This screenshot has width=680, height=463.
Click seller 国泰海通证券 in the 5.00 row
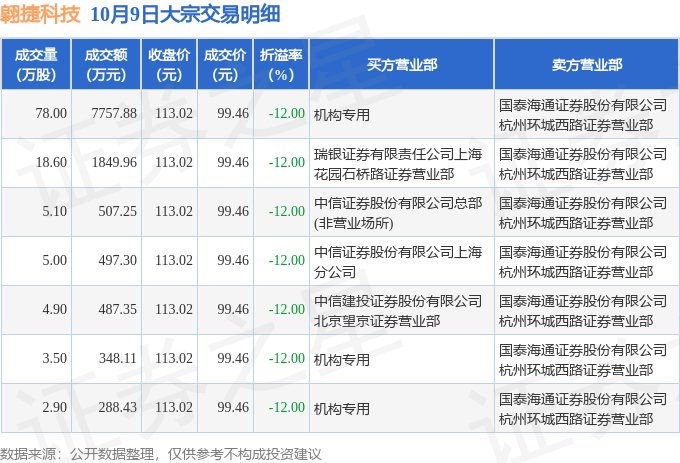583,262
